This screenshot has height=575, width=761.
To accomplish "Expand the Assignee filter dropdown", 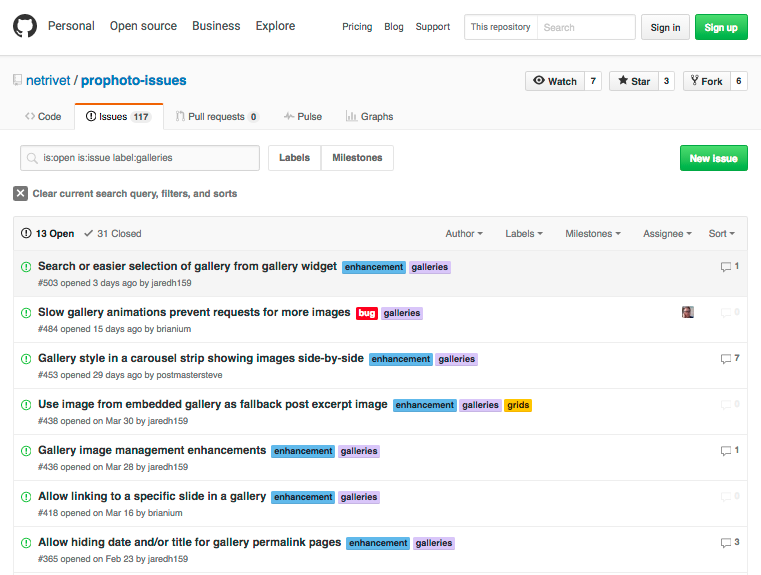I will click(667, 233).
